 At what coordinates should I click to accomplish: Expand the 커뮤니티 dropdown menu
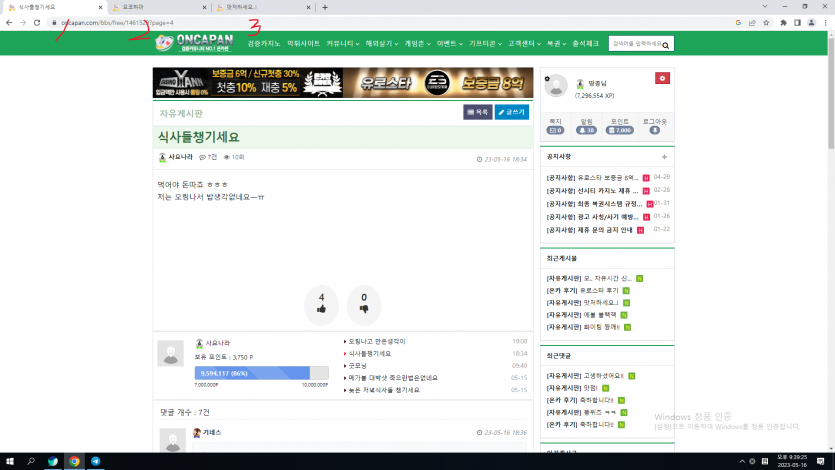(342, 44)
